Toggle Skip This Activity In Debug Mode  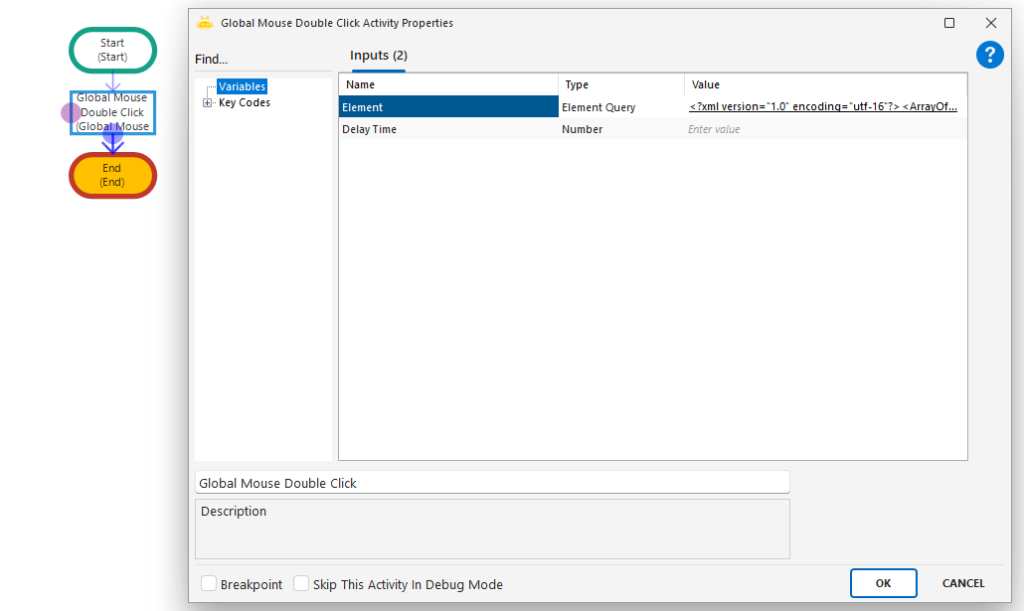(x=301, y=584)
